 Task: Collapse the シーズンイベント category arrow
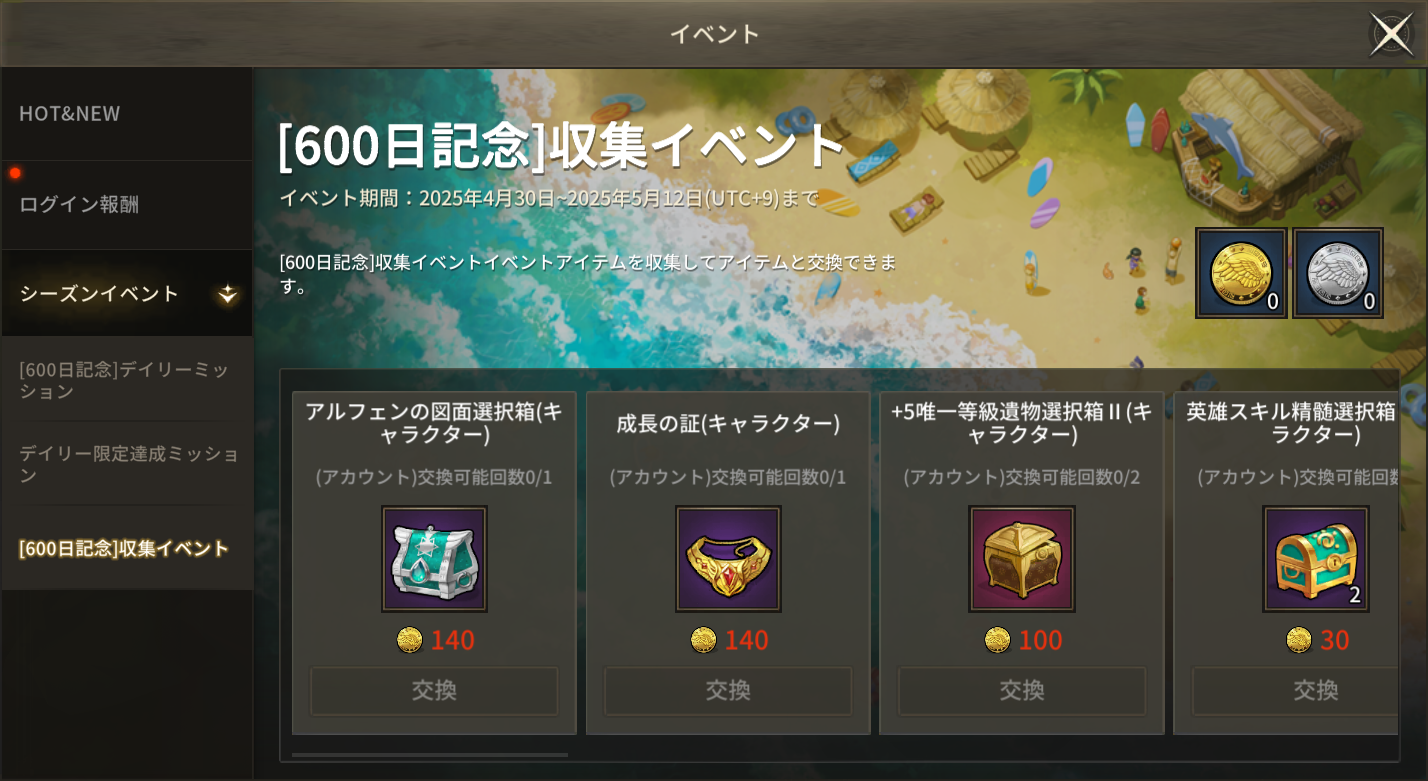point(227,294)
